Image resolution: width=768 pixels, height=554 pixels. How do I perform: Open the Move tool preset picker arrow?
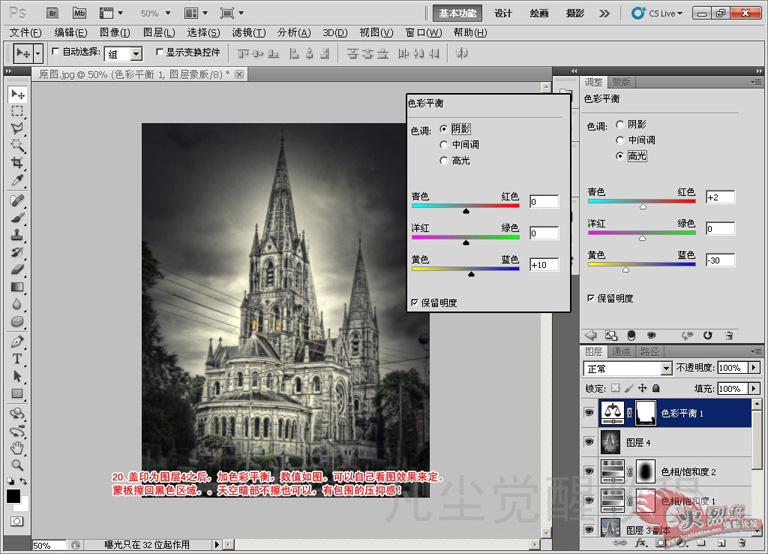click(x=38, y=53)
